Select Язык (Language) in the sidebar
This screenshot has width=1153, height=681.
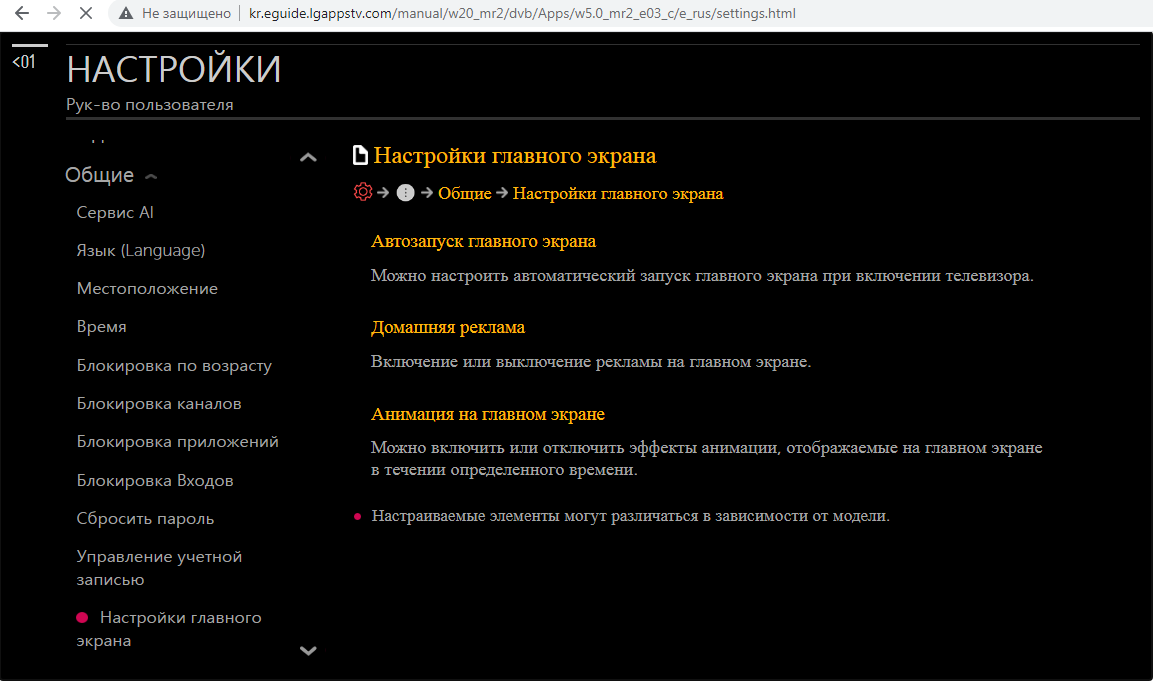pos(141,250)
